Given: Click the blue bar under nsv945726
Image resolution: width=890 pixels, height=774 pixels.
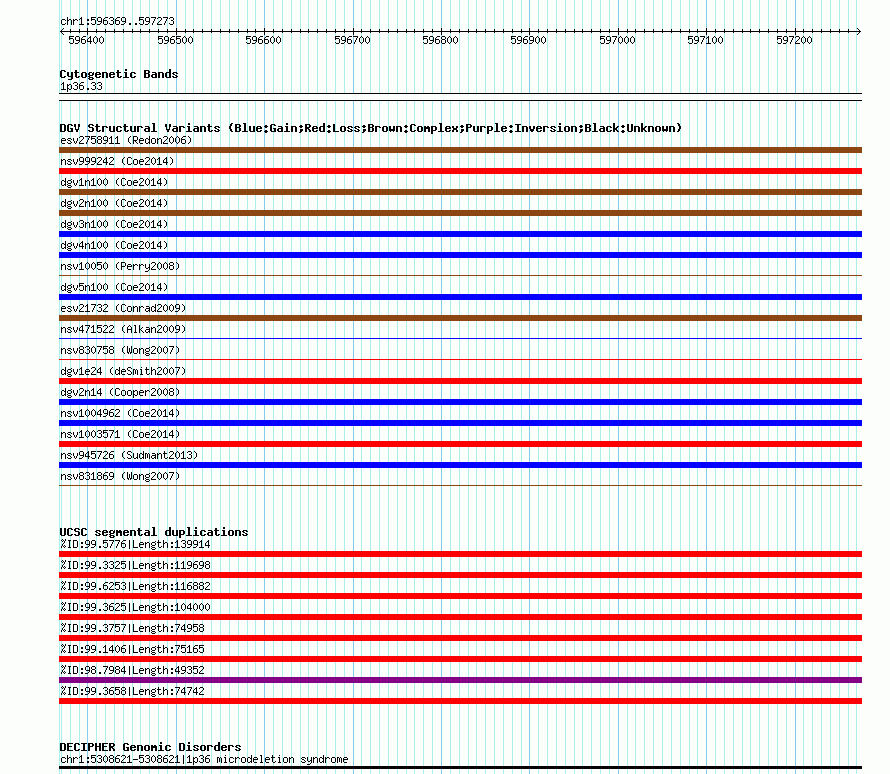Looking at the screenshot, I should pyautogui.click(x=460, y=465).
